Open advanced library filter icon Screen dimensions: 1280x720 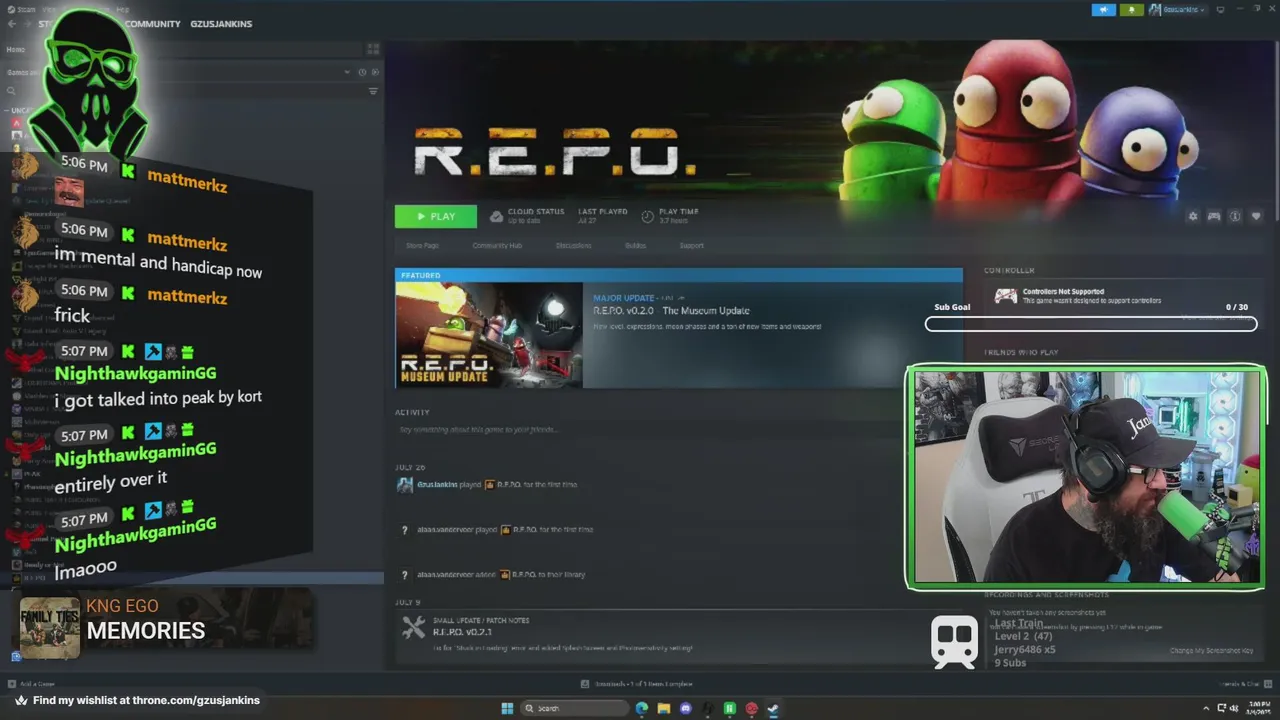click(373, 91)
